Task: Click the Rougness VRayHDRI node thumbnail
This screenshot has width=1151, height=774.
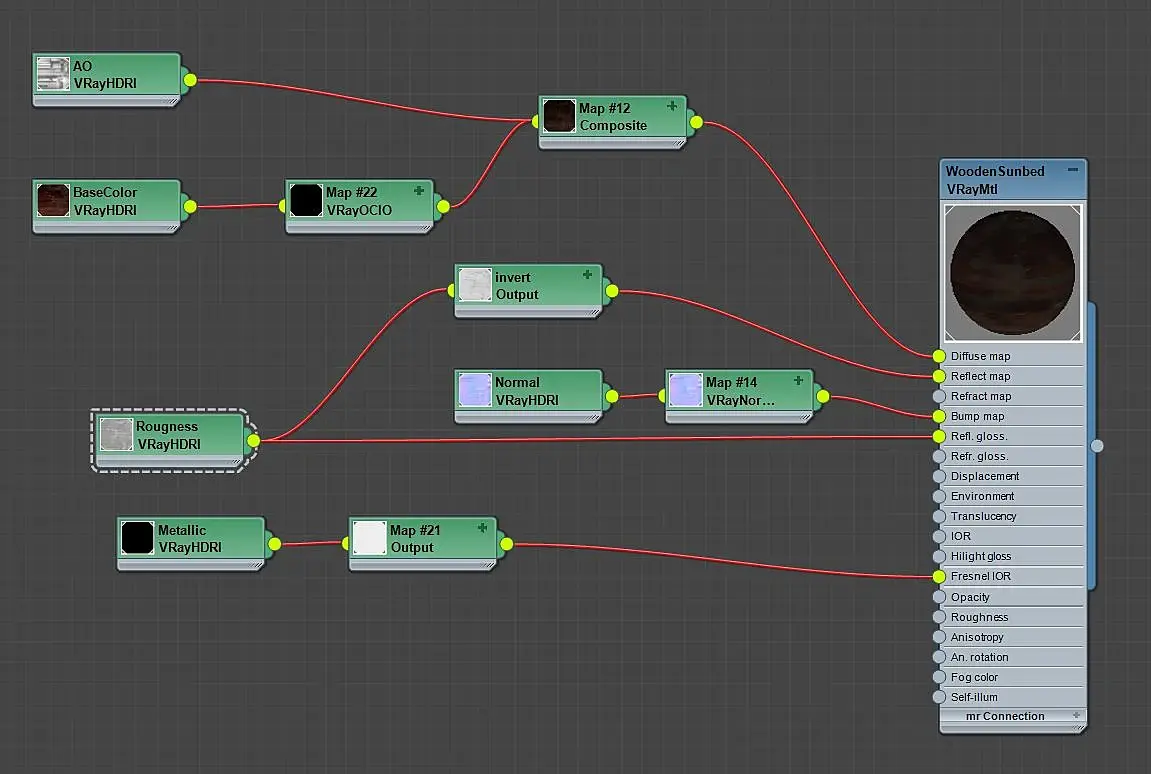Action: pos(116,435)
